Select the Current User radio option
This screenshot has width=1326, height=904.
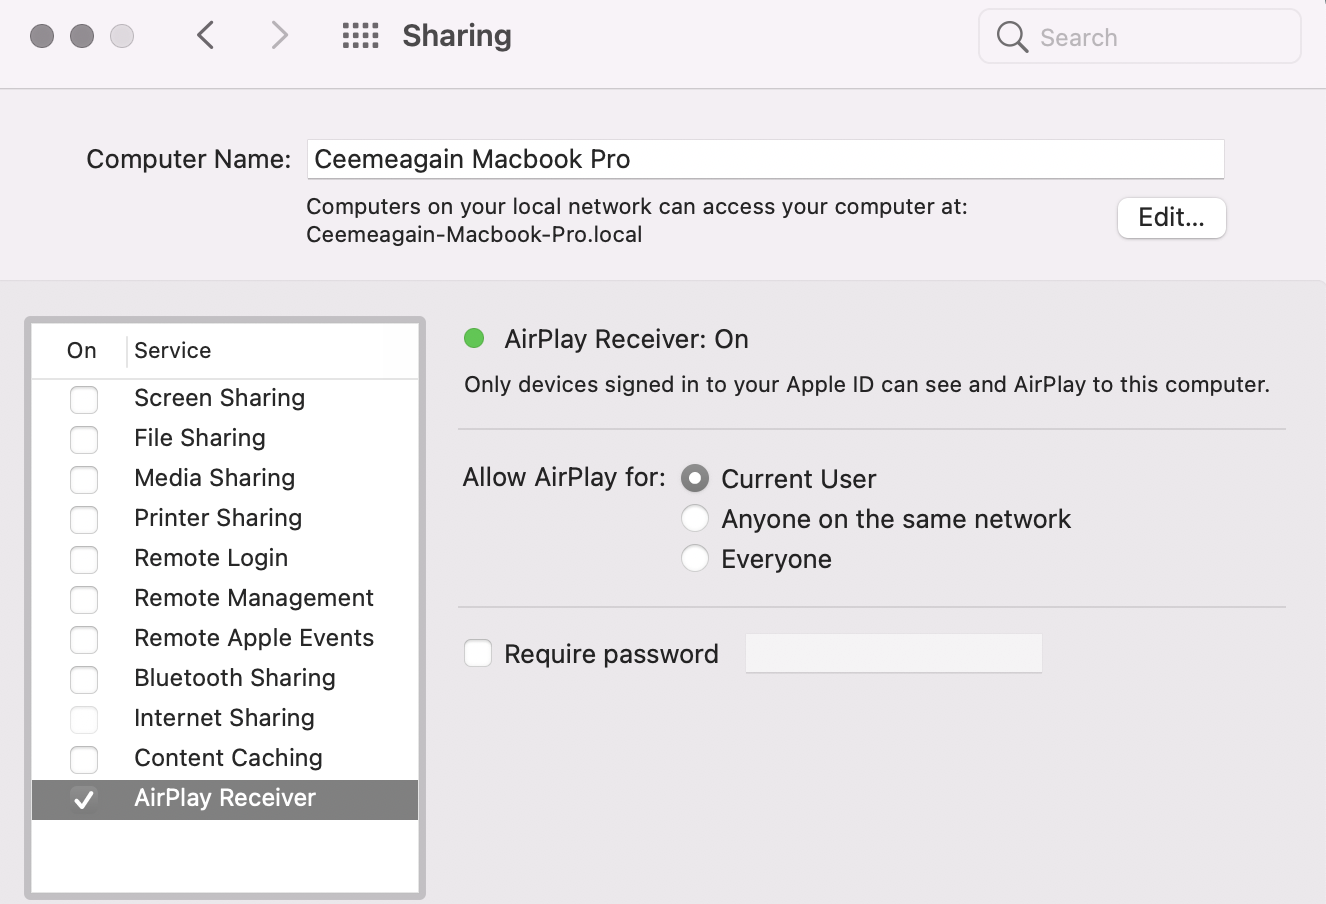pos(695,479)
